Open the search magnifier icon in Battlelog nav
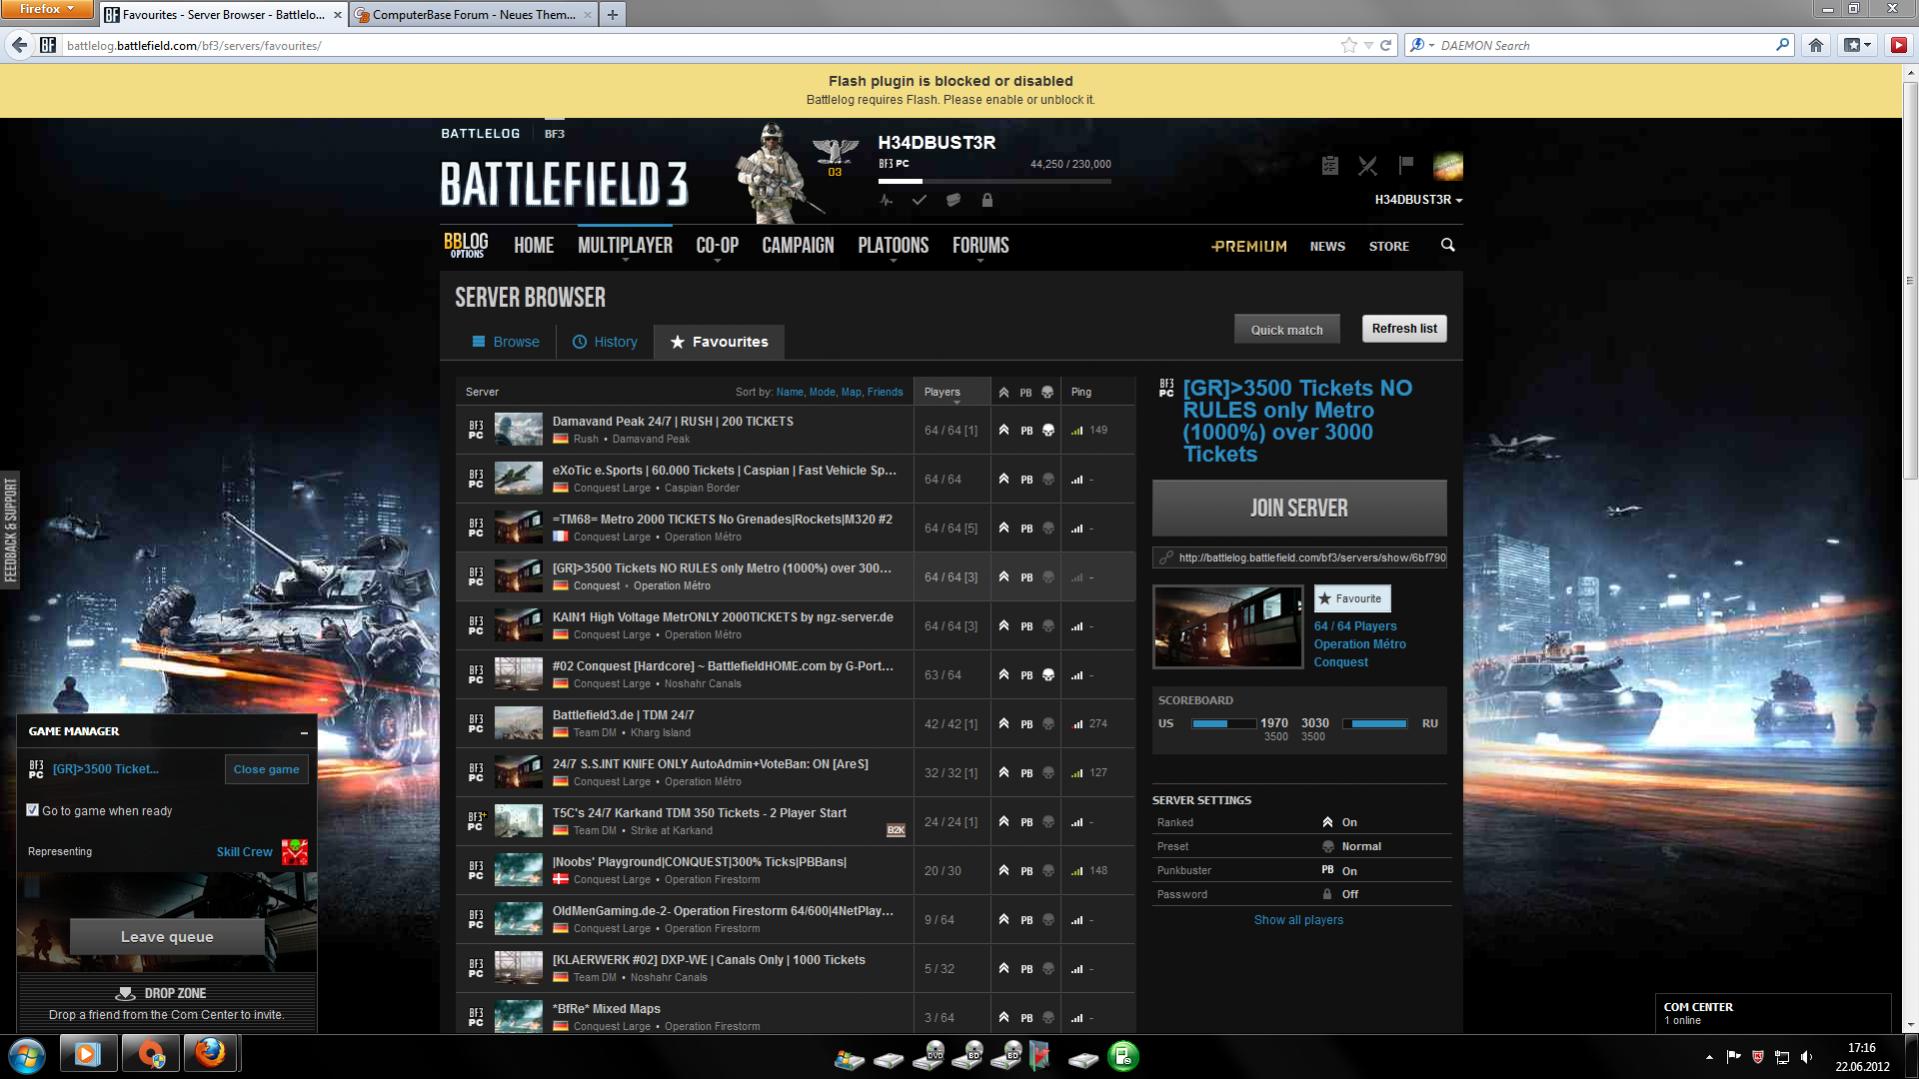The width and height of the screenshot is (1919, 1079). [1447, 245]
